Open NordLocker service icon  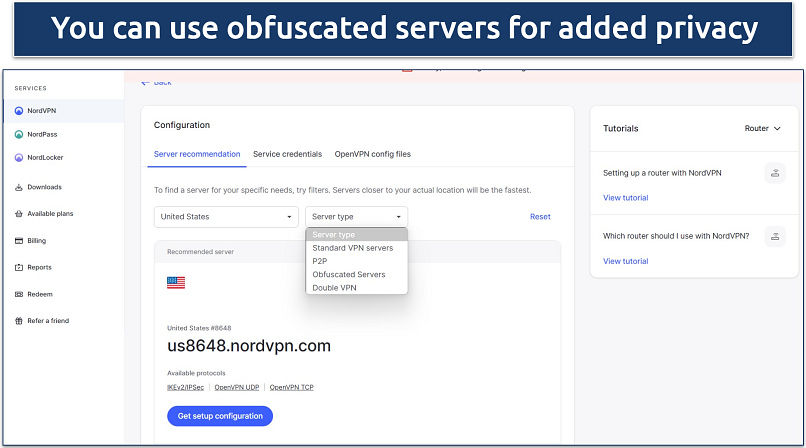(19, 158)
